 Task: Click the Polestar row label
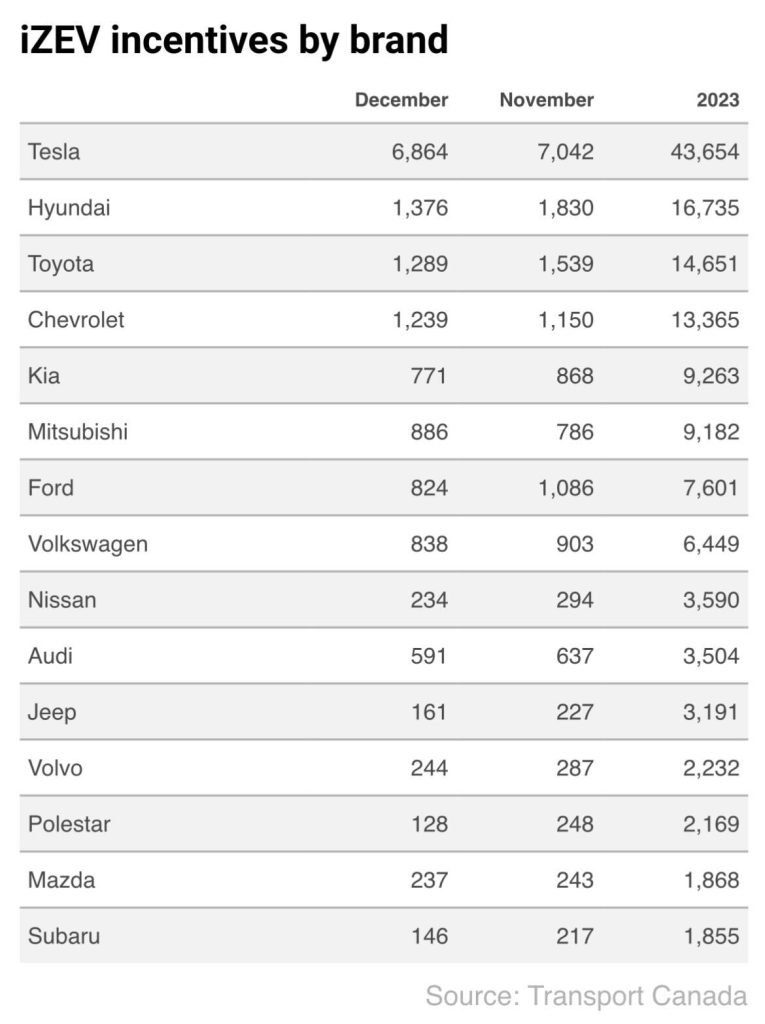pos(69,824)
